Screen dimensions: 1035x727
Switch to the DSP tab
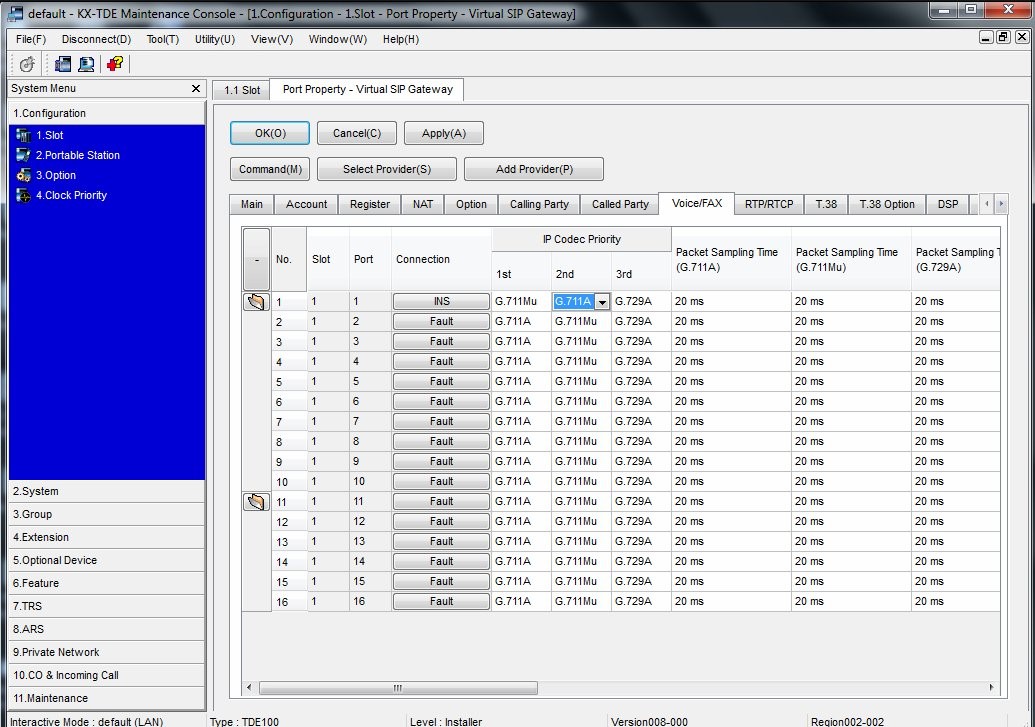pyautogui.click(x=948, y=205)
